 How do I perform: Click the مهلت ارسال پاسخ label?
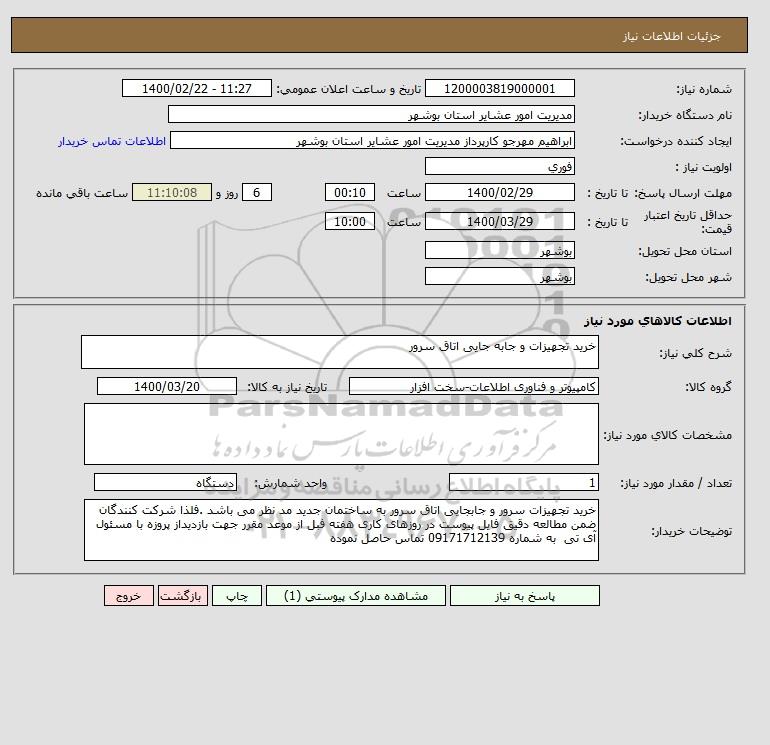click(x=683, y=193)
